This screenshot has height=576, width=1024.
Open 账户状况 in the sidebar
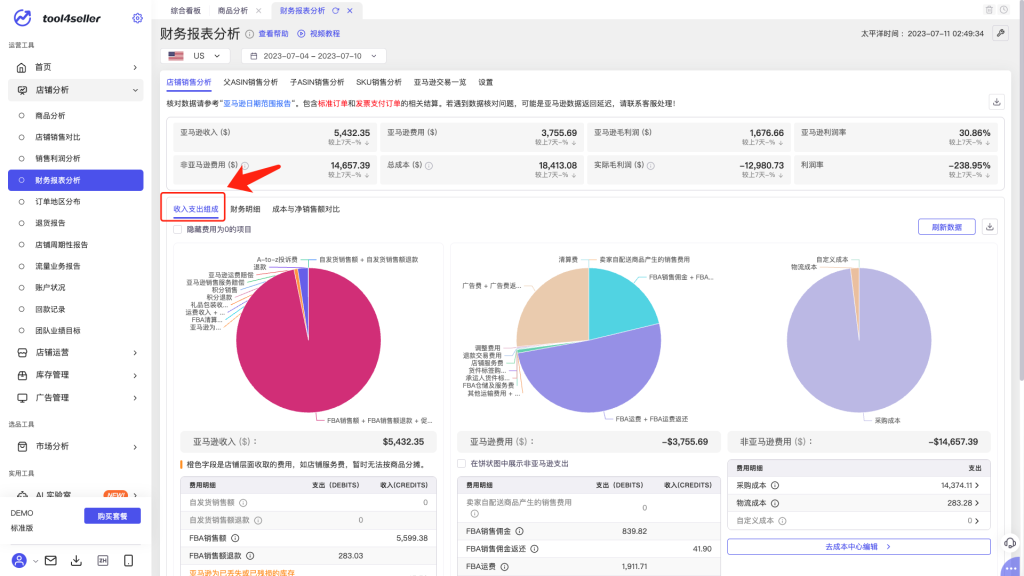click(x=50, y=287)
